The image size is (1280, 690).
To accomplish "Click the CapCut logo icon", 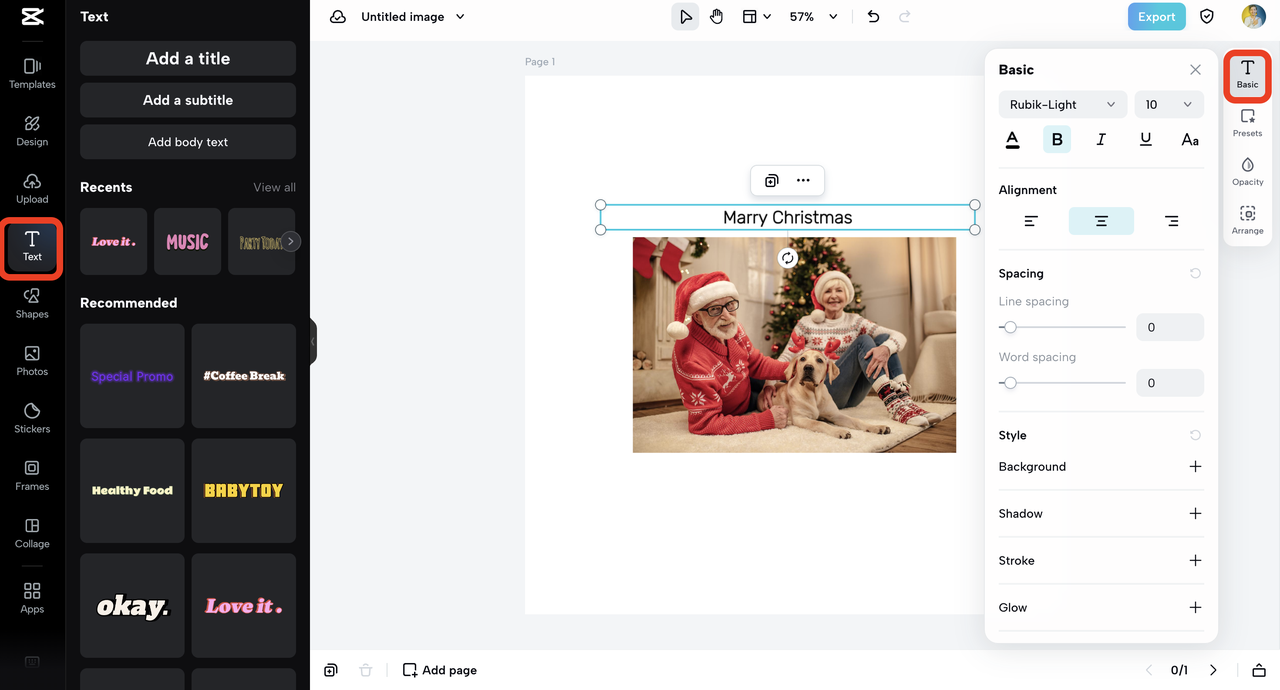I will tap(32, 17).
